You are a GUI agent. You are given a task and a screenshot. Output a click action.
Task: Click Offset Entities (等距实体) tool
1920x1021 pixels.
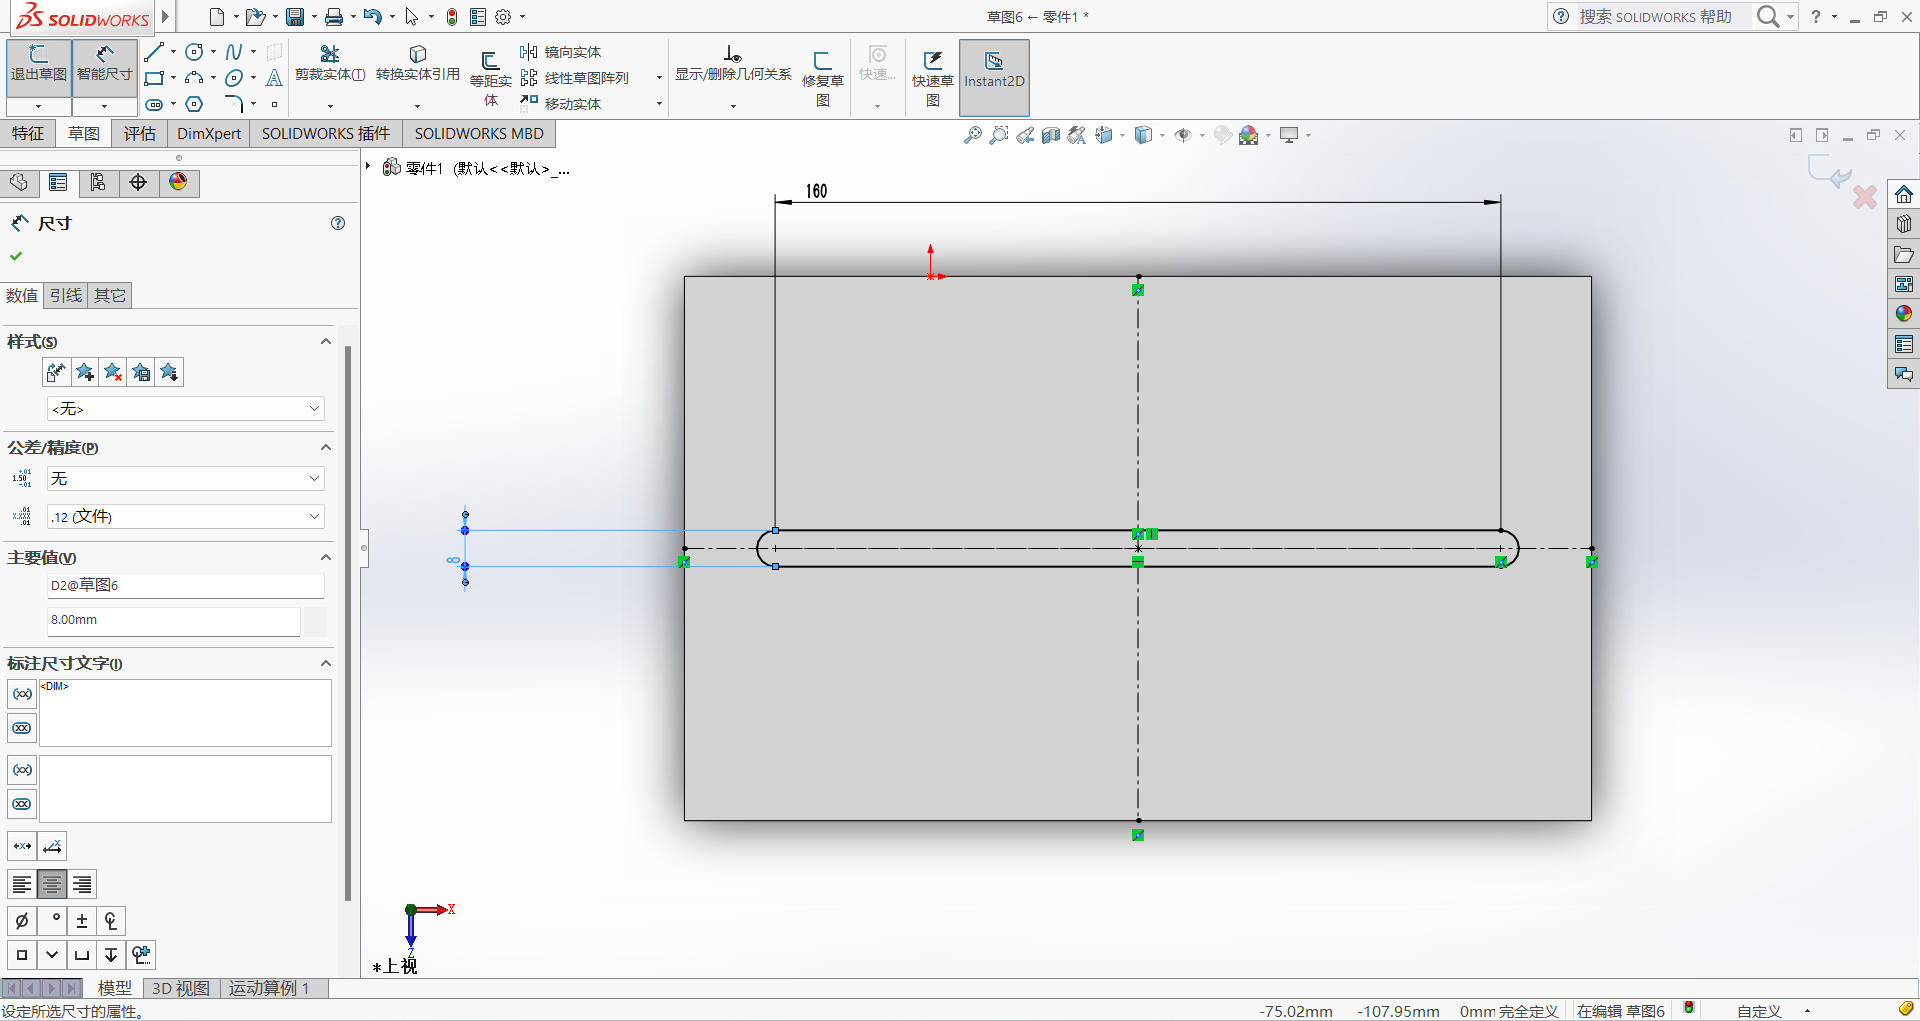490,78
